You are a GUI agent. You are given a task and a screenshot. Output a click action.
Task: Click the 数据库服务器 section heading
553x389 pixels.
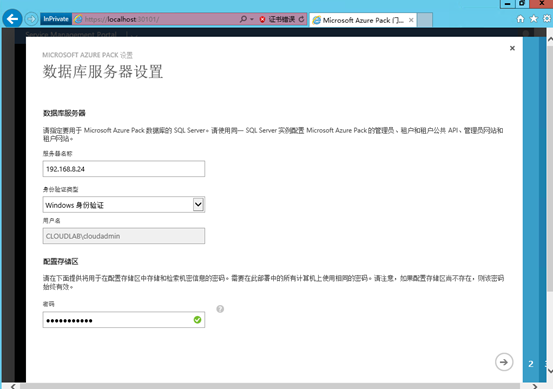click(x=64, y=113)
